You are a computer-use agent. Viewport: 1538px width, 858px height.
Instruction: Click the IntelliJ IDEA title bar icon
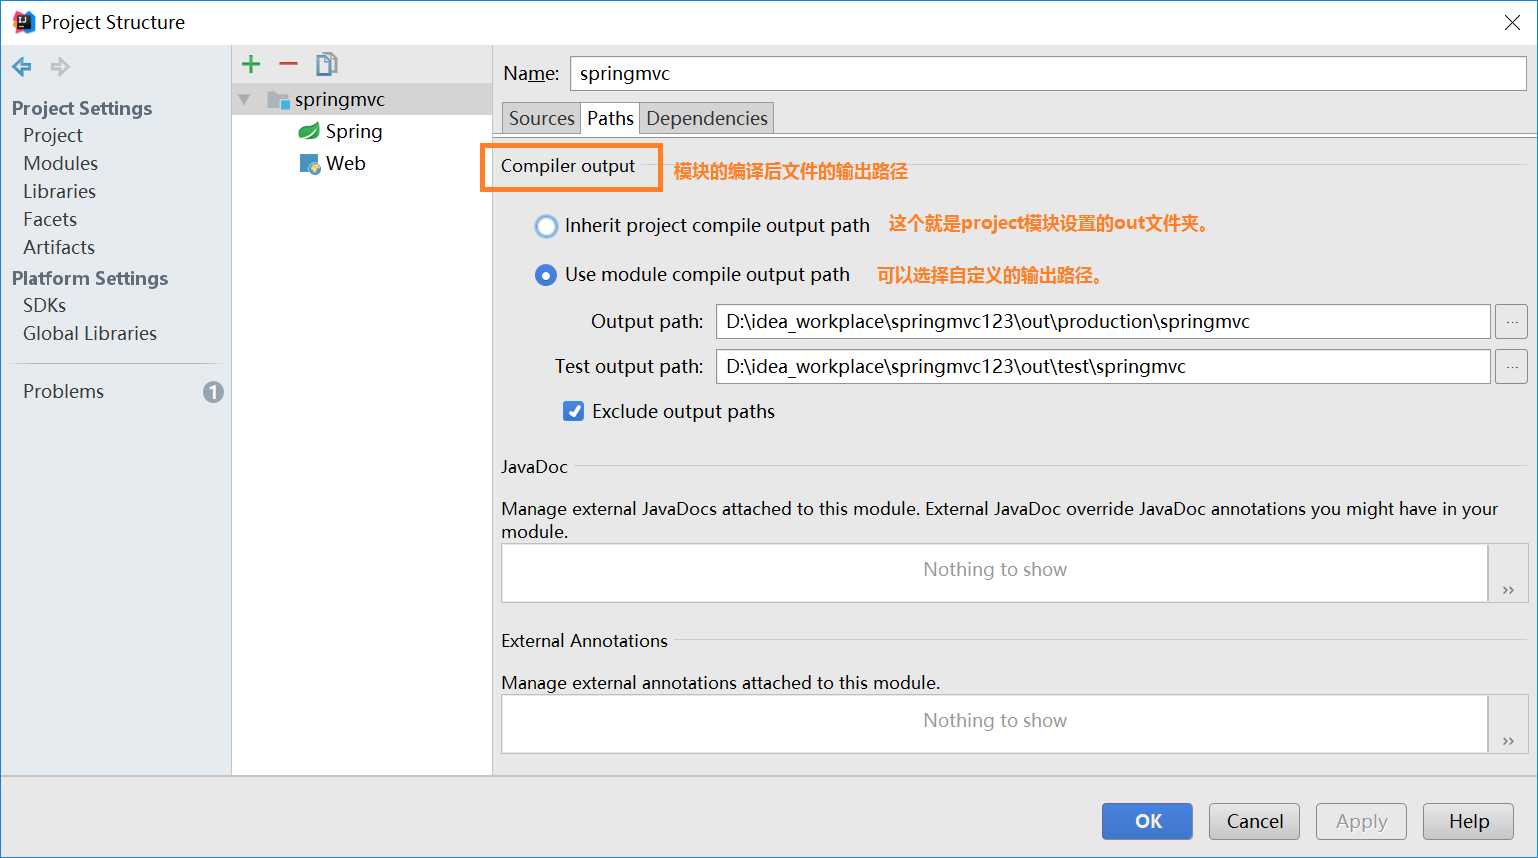(24, 22)
